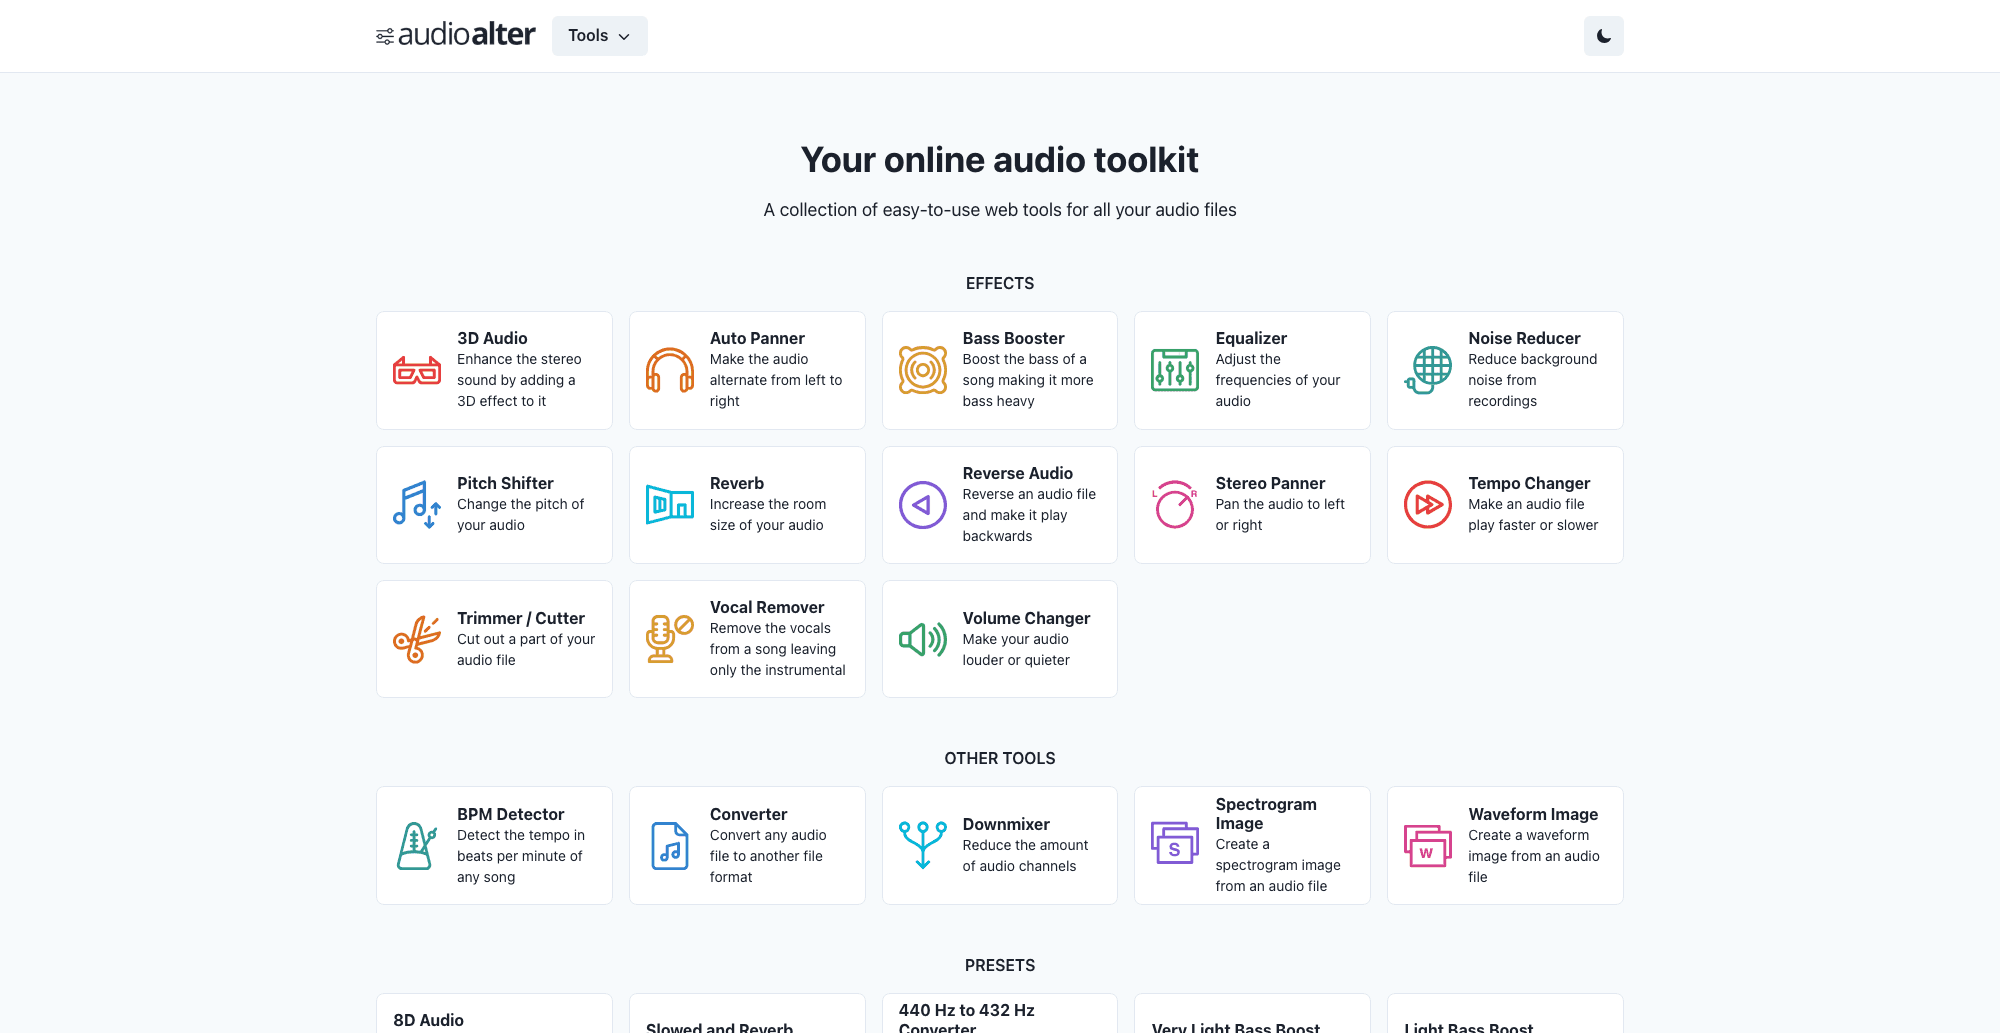Click the Trimmer / Cutter scissors icon

pyautogui.click(x=417, y=639)
